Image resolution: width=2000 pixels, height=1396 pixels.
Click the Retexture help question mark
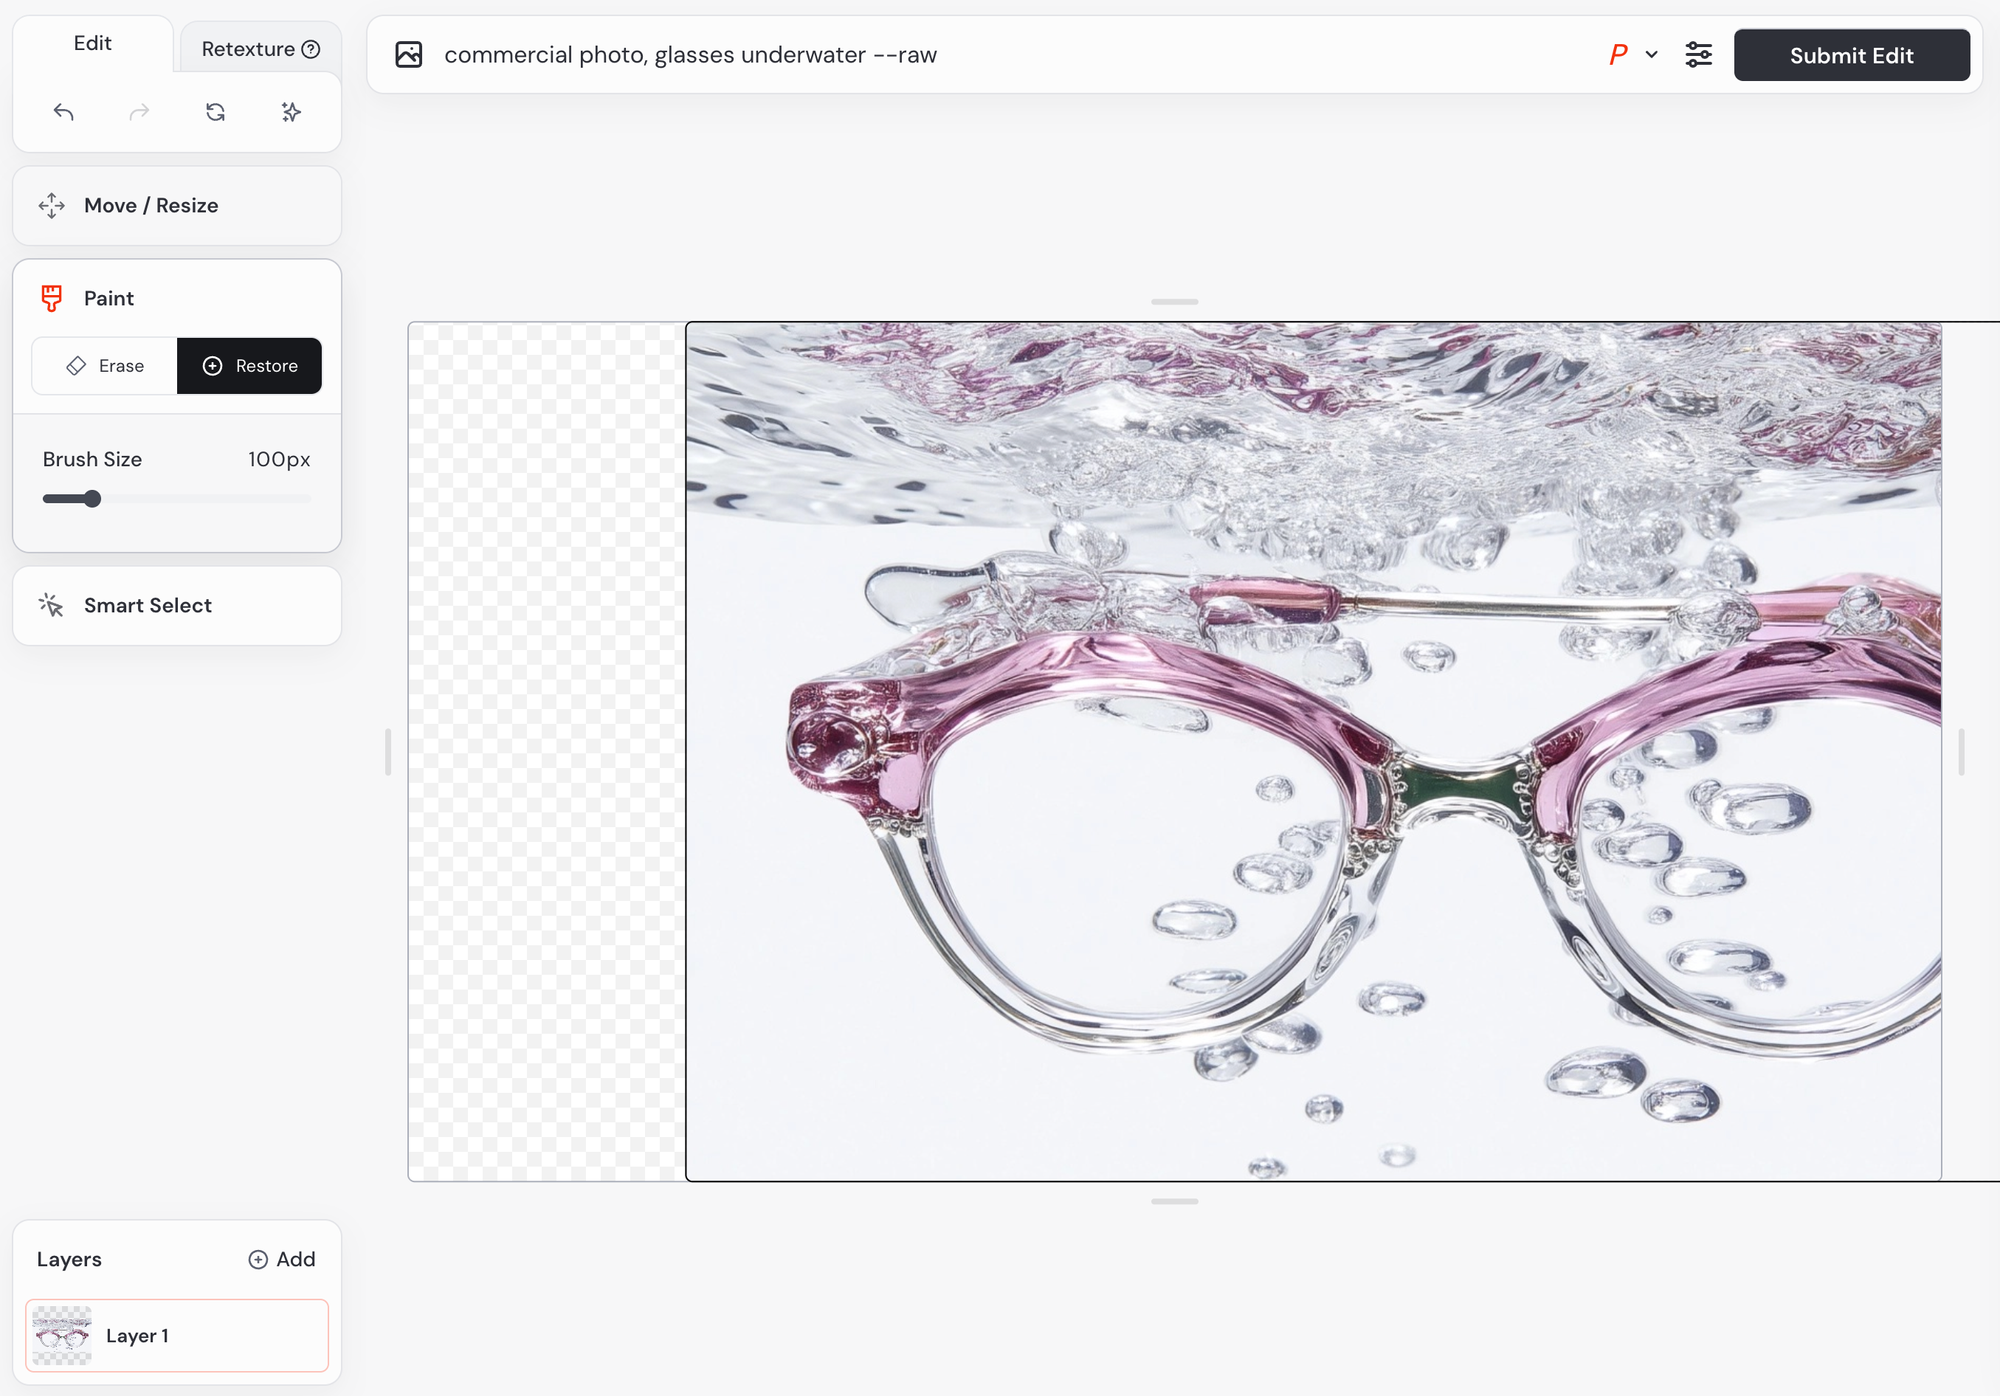tap(311, 49)
